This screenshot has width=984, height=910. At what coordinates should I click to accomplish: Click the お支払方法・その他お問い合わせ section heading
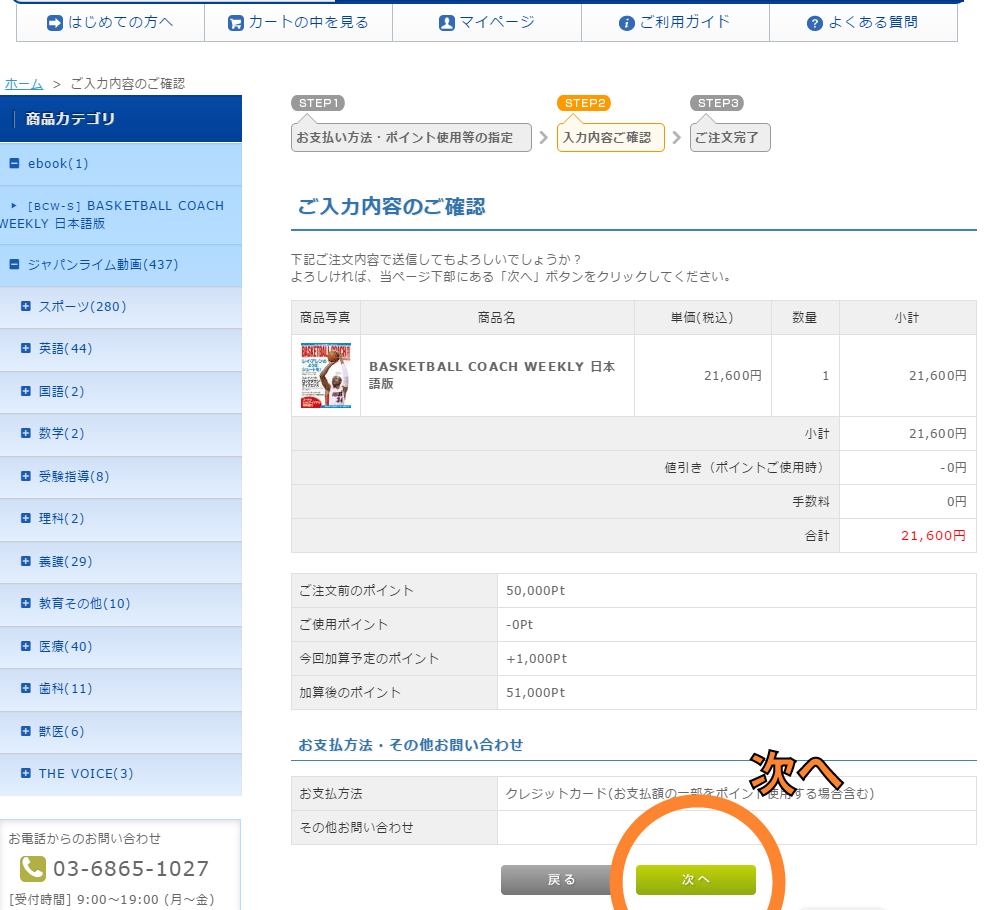click(x=410, y=745)
